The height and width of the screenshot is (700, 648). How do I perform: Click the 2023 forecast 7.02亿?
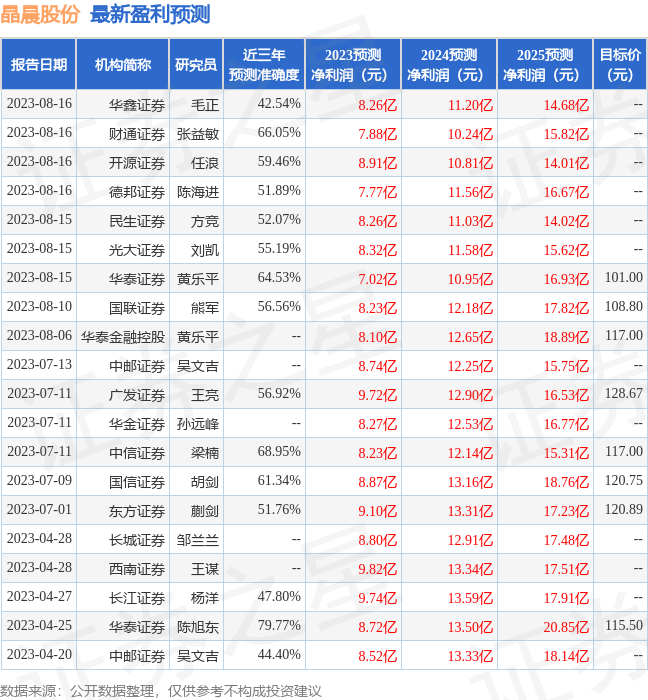pyautogui.click(x=378, y=279)
